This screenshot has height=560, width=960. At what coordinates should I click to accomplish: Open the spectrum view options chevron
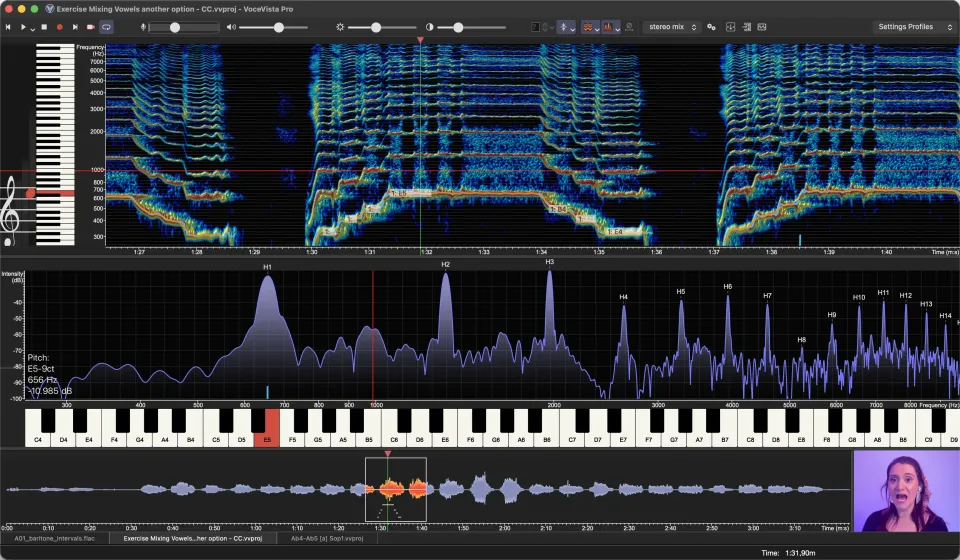tap(618, 29)
